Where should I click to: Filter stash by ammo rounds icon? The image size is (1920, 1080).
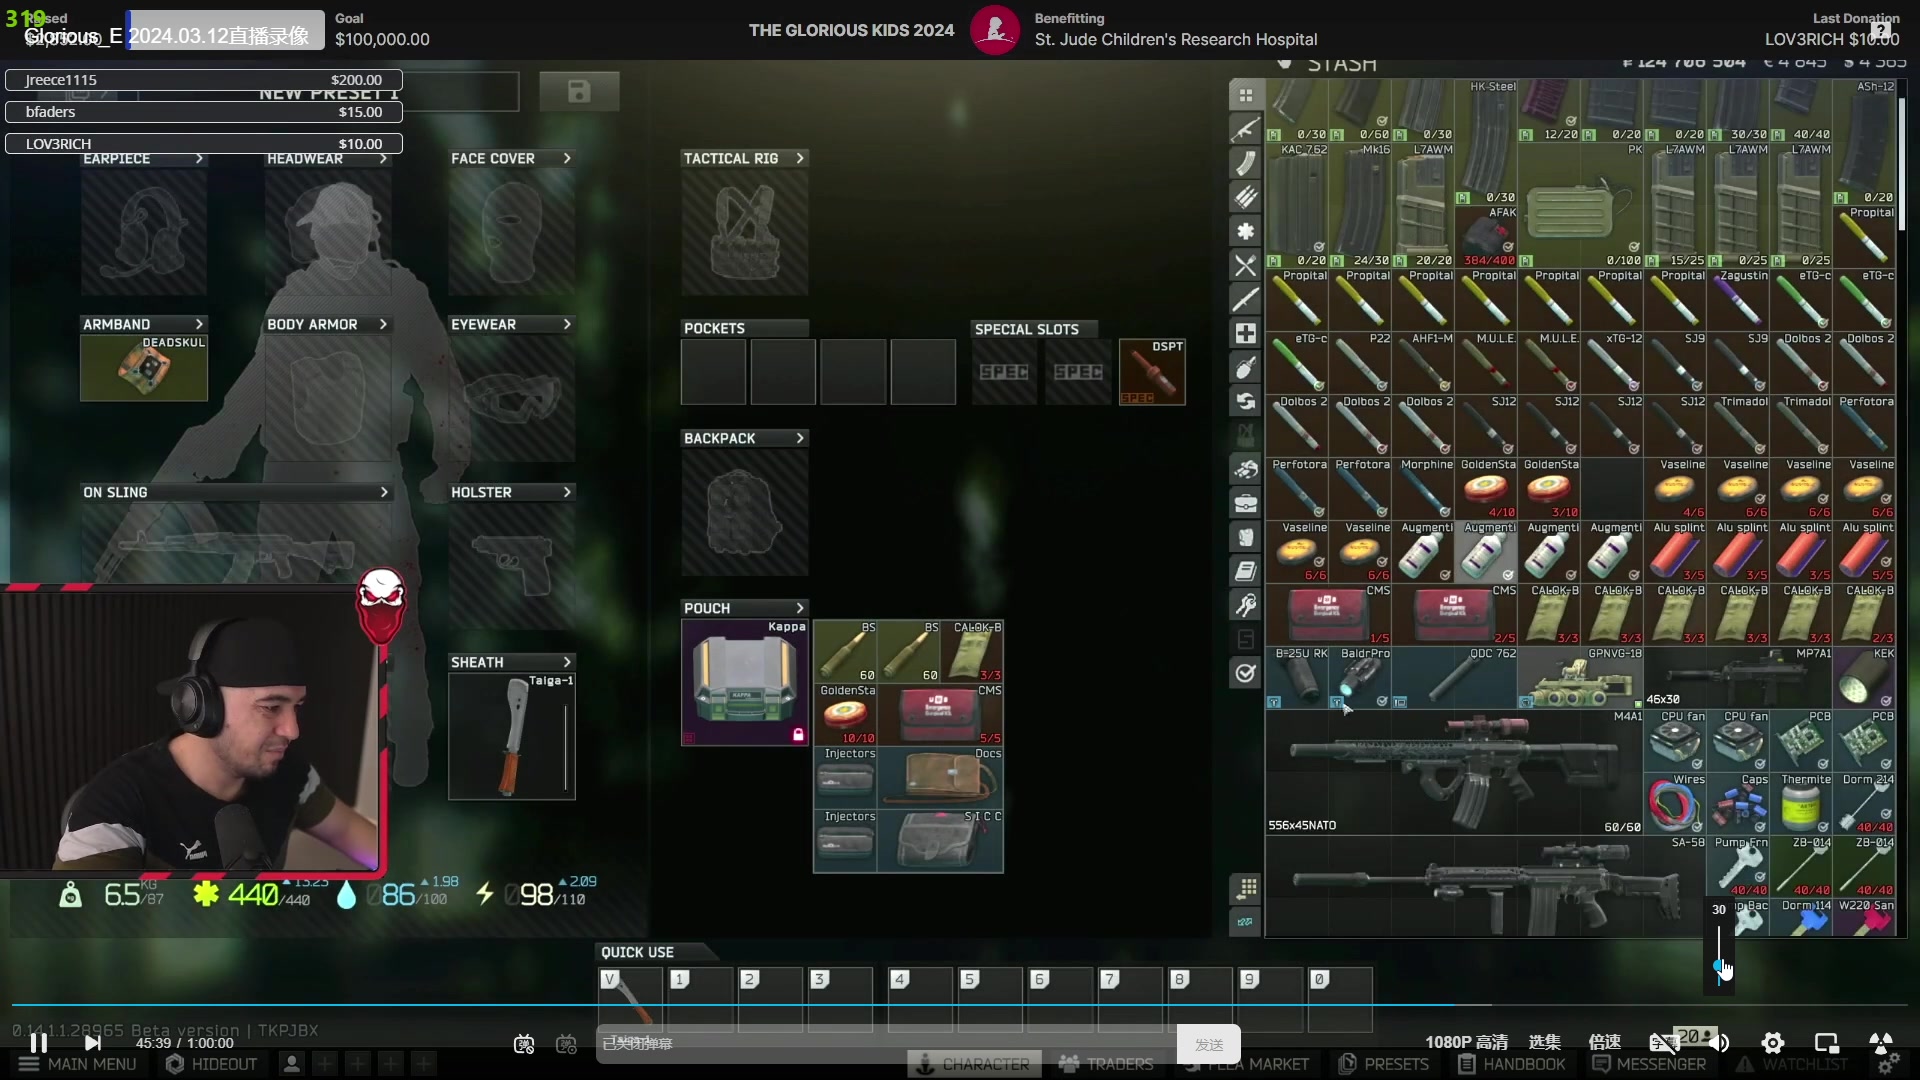pos(1246,197)
